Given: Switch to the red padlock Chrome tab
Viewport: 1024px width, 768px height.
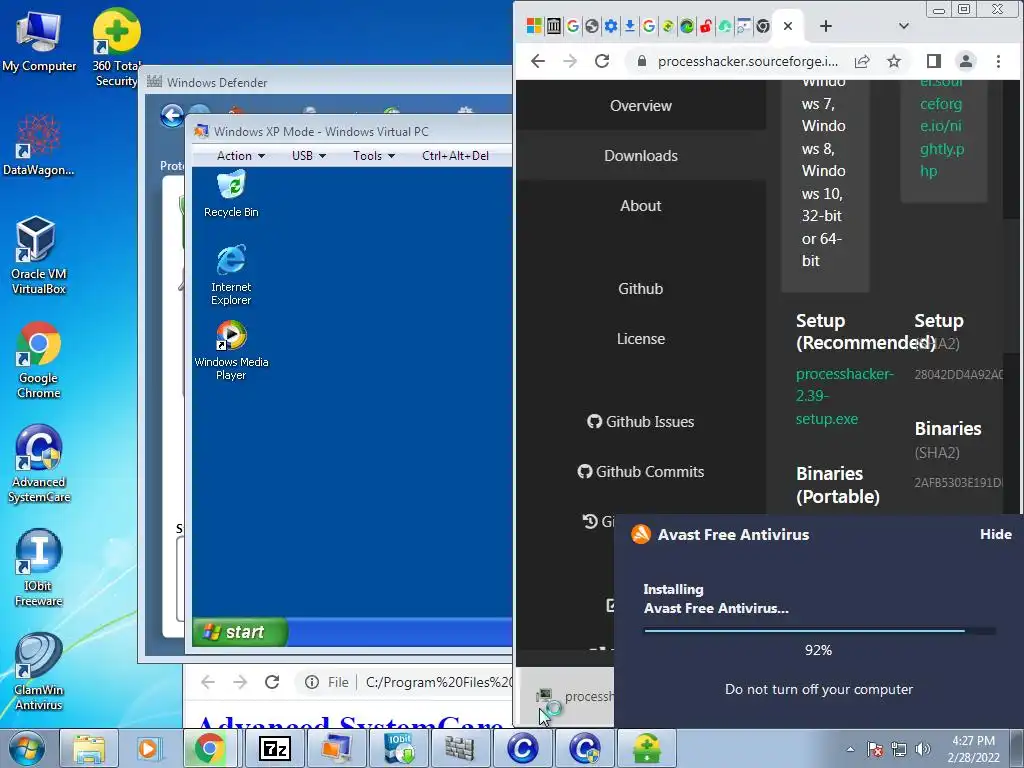Looking at the screenshot, I should (x=705, y=26).
